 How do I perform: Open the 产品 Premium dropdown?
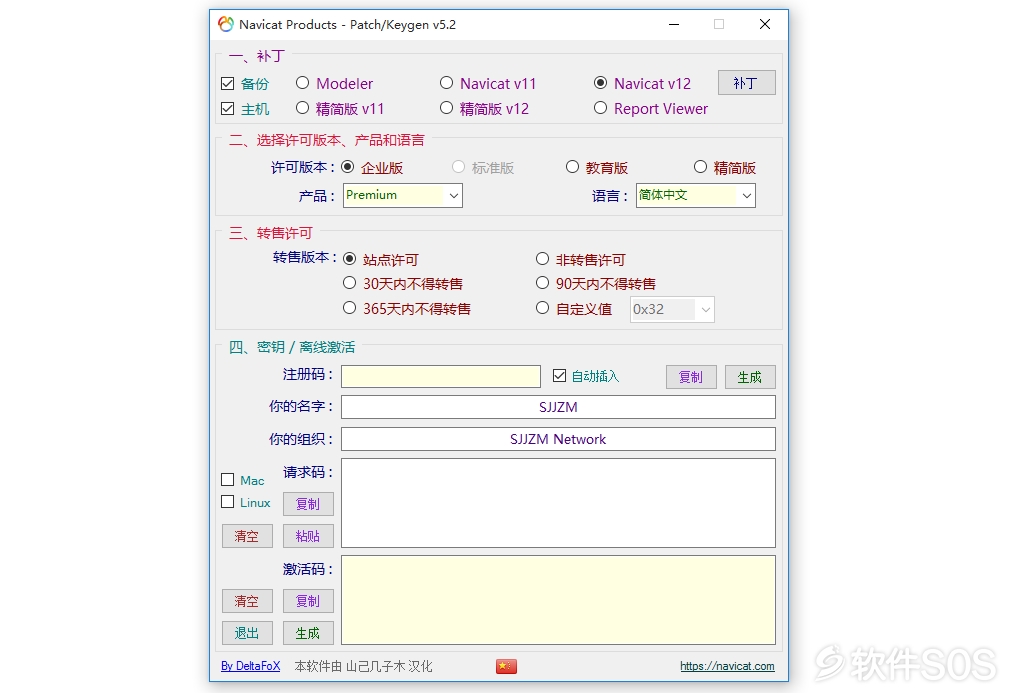click(403, 195)
